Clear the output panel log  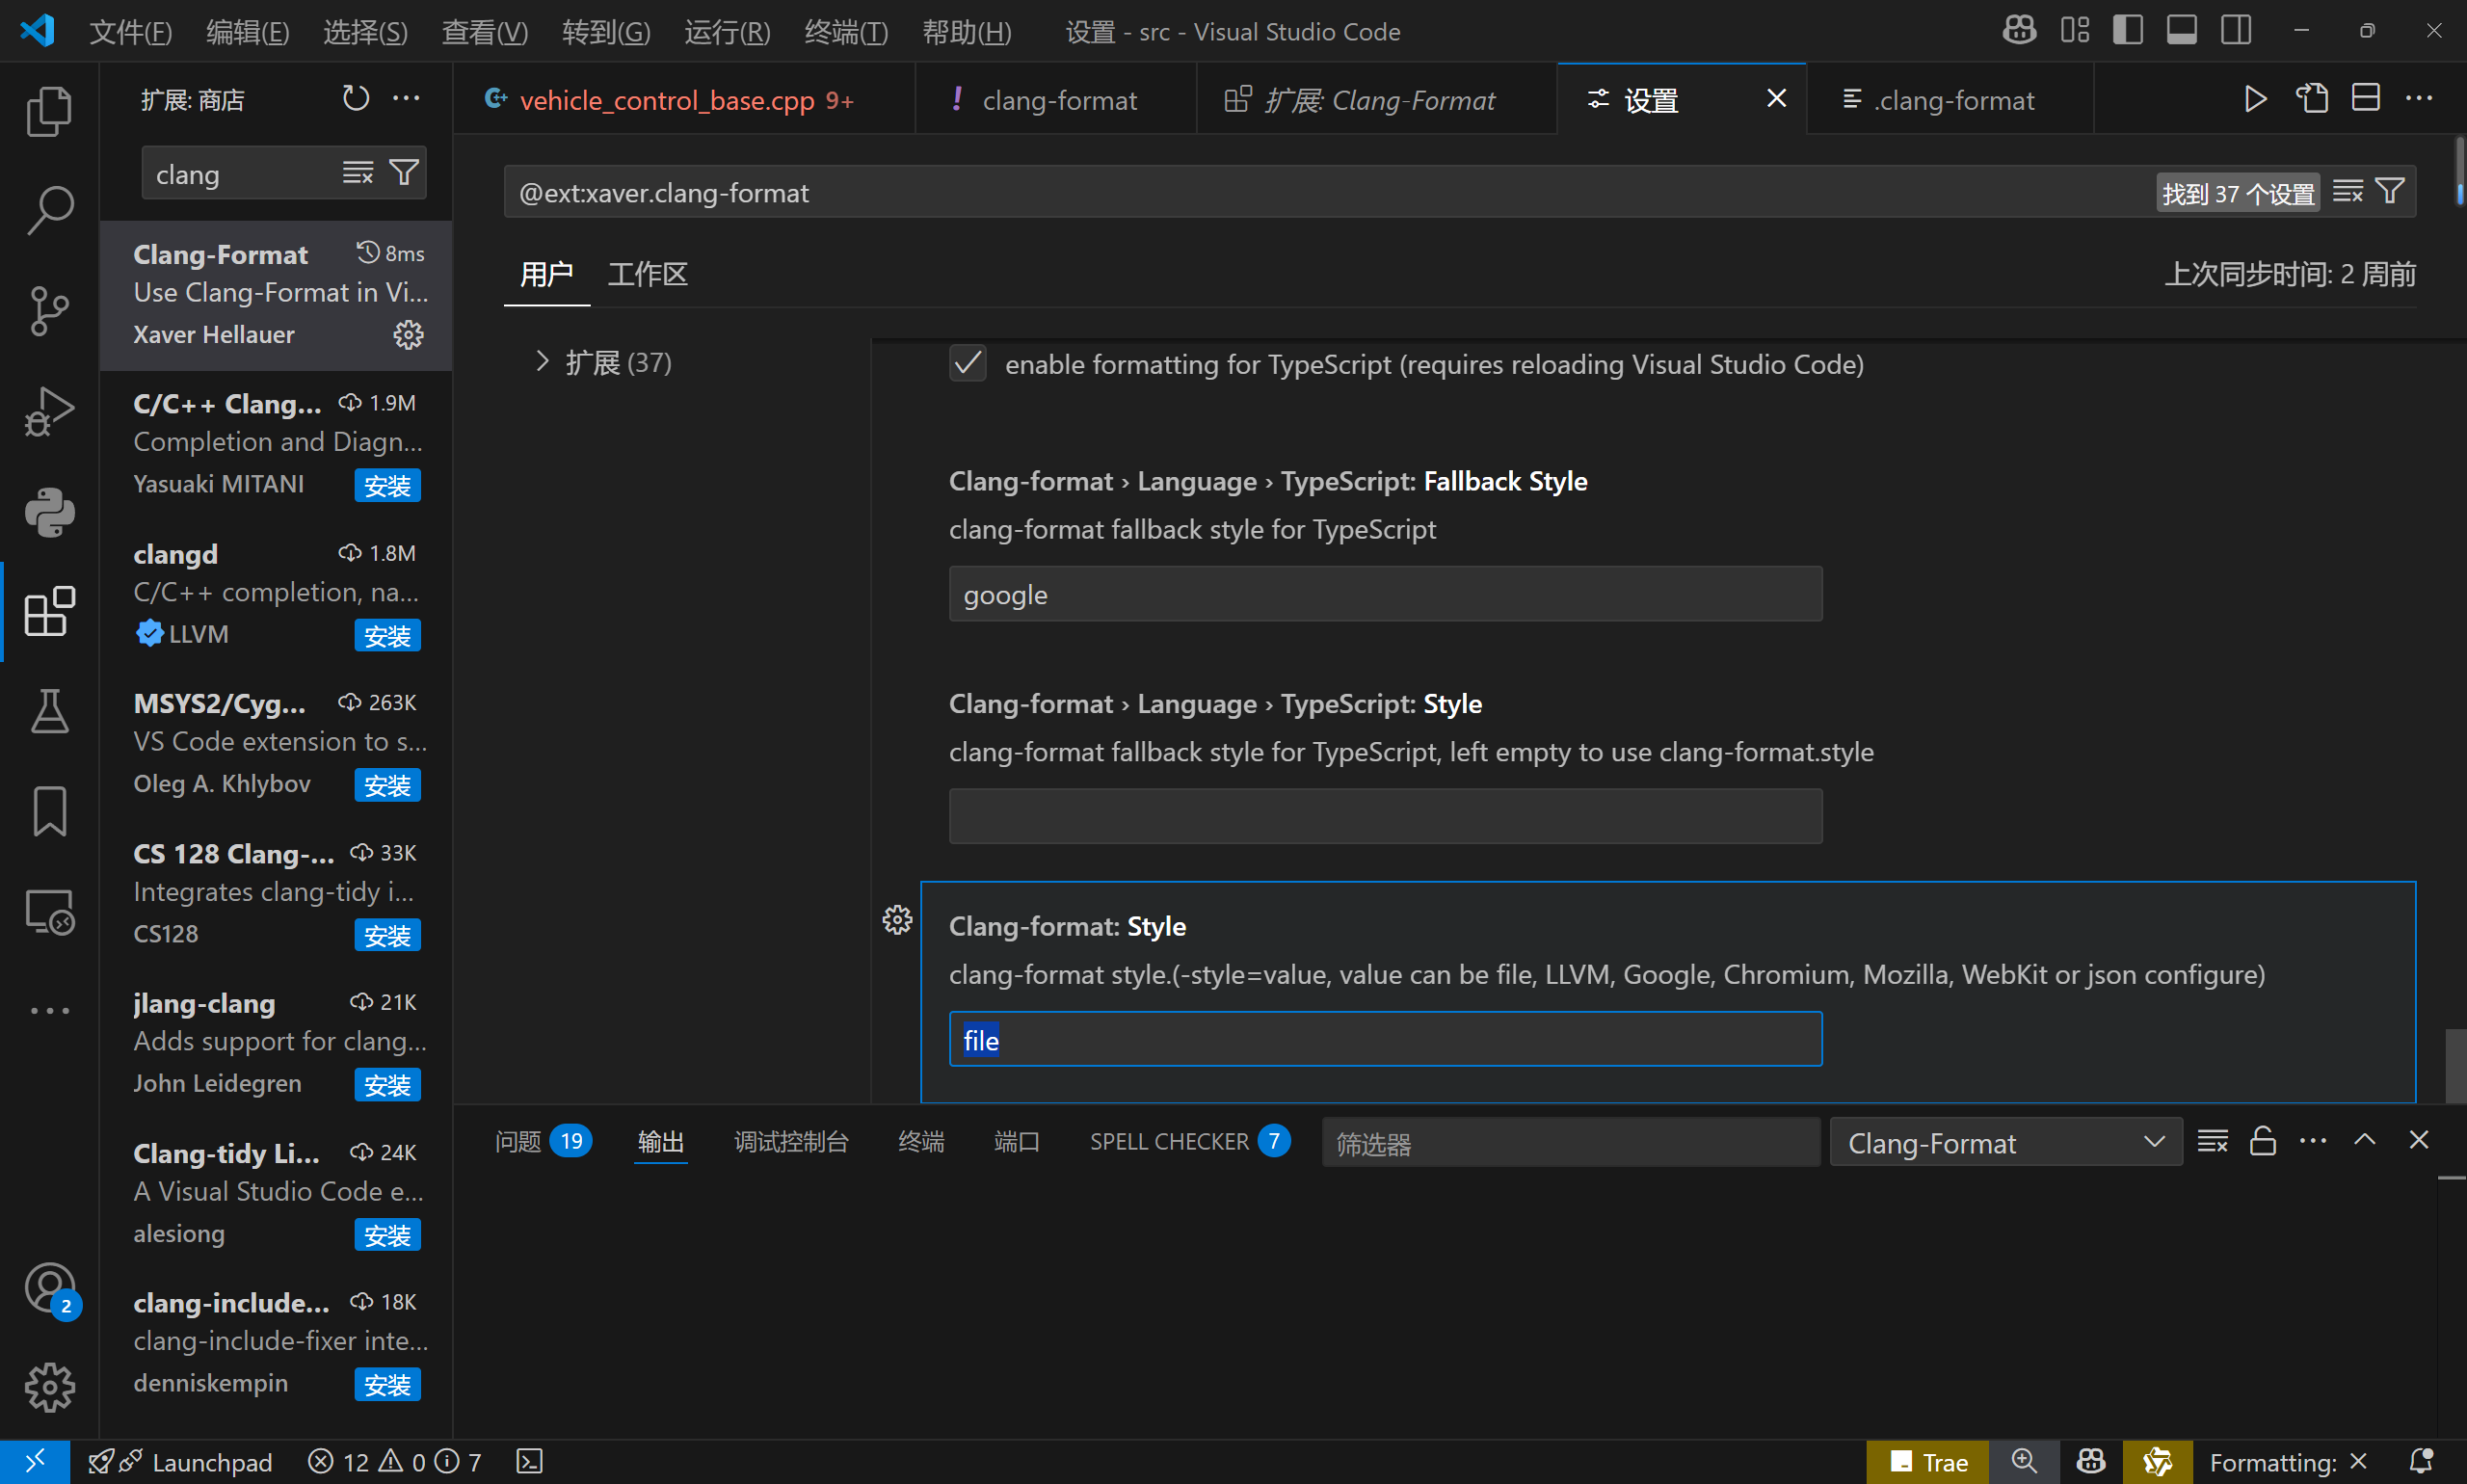[2212, 1141]
